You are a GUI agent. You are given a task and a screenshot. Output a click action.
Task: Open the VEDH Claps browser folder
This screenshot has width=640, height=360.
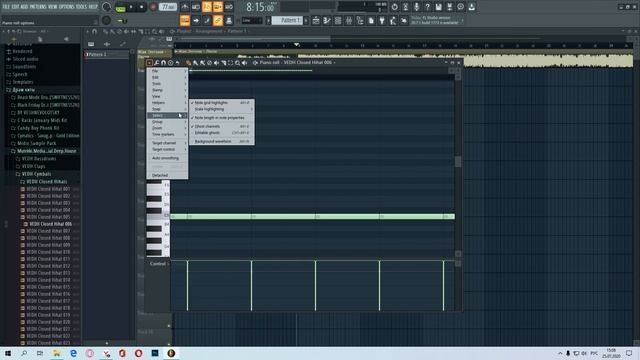[33, 167]
